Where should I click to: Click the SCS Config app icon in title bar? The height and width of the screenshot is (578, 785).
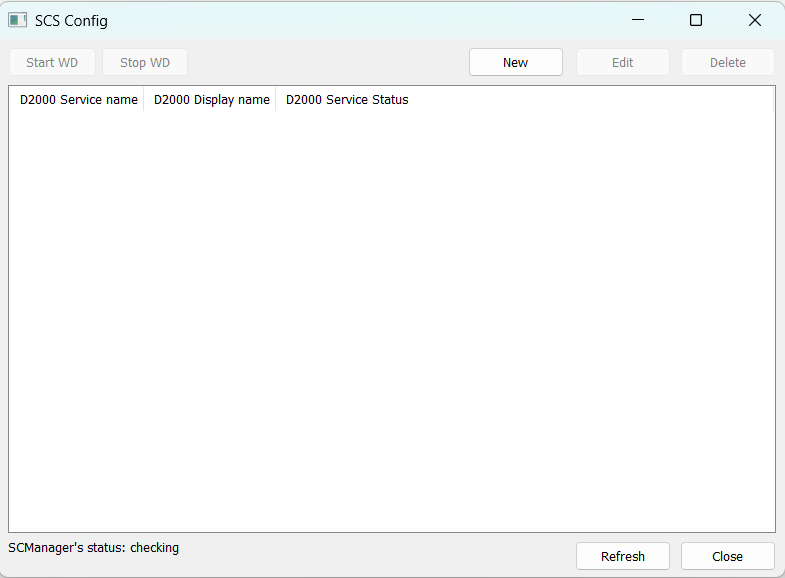tap(18, 20)
